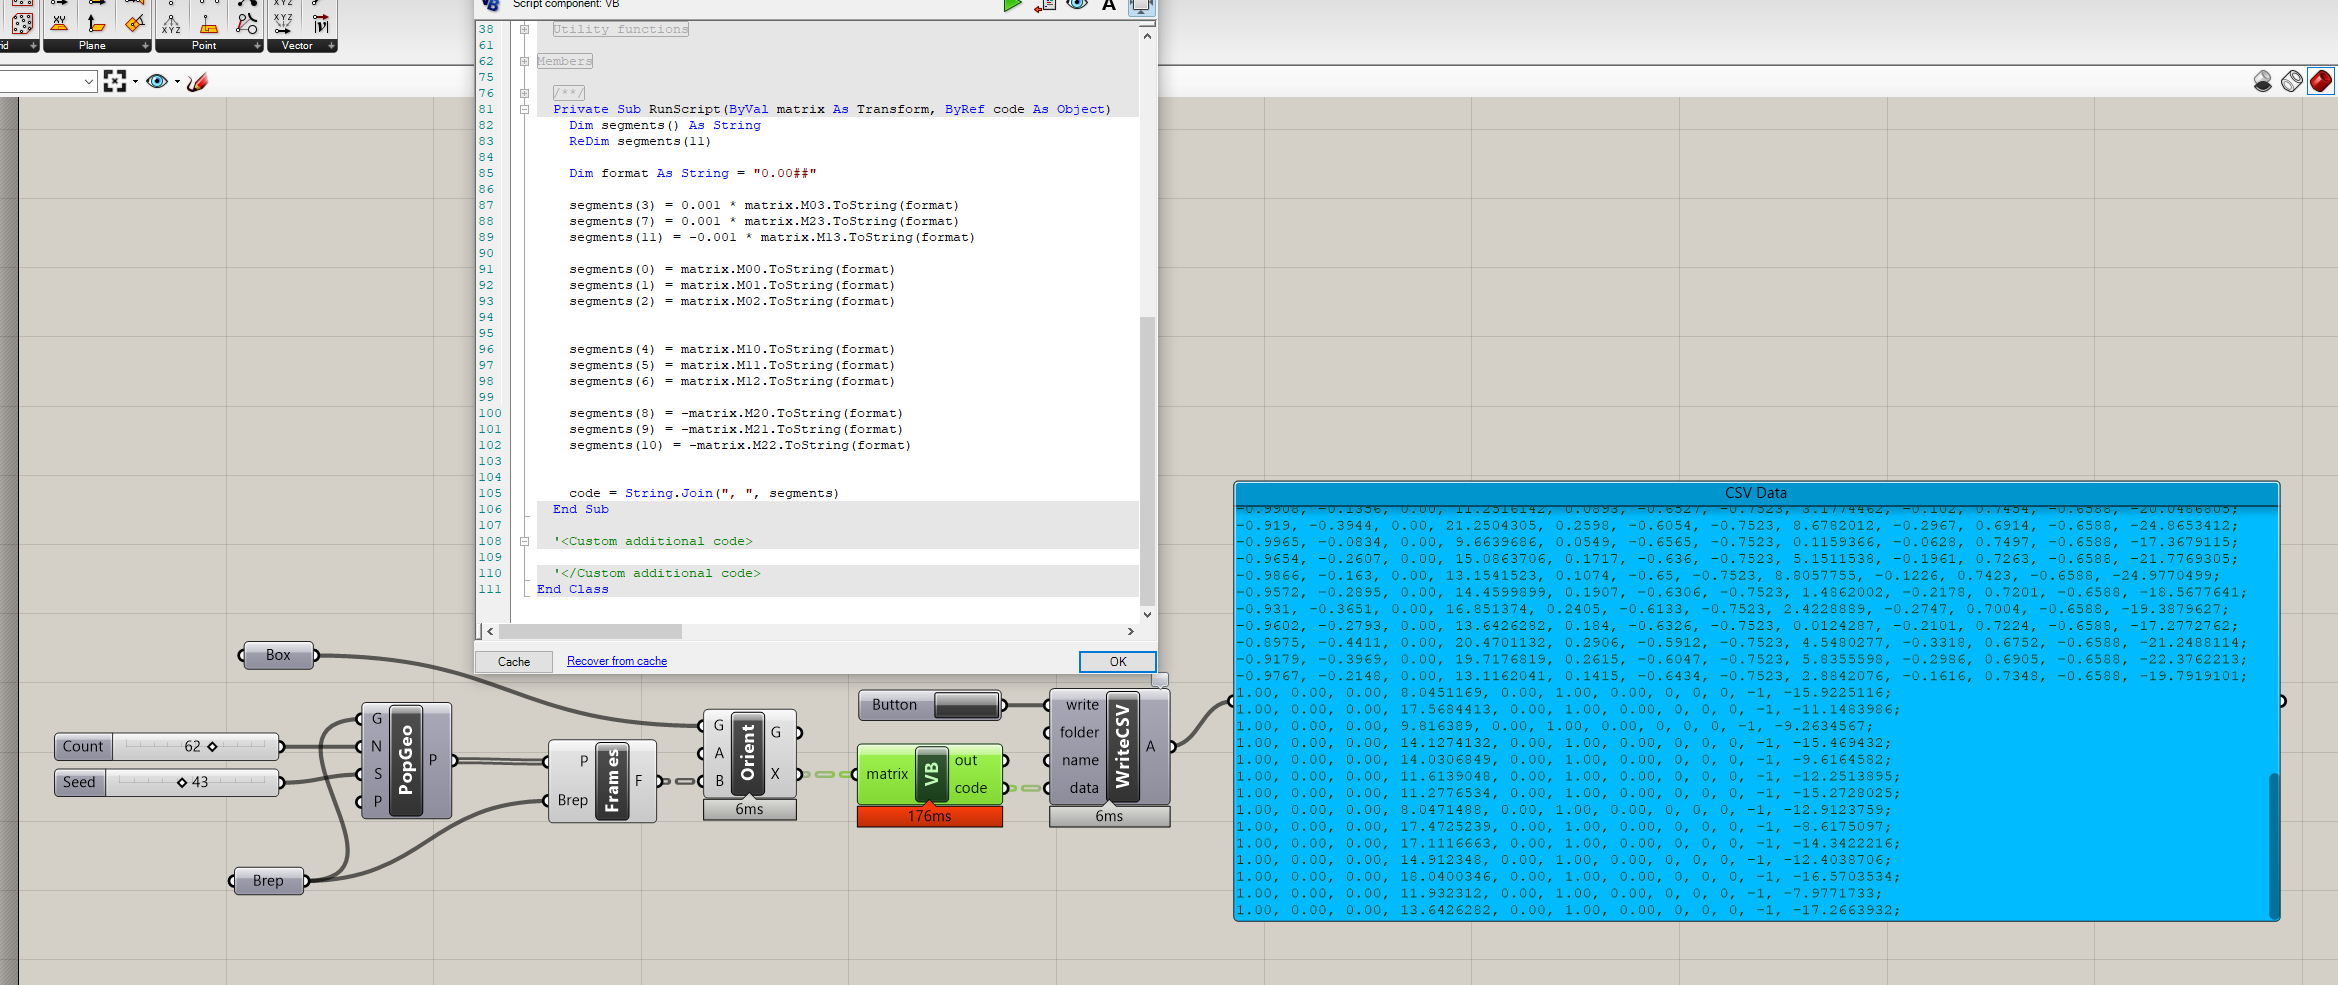Open the Recover from cache link
This screenshot has width=2338, height=985.
[616, 661]
